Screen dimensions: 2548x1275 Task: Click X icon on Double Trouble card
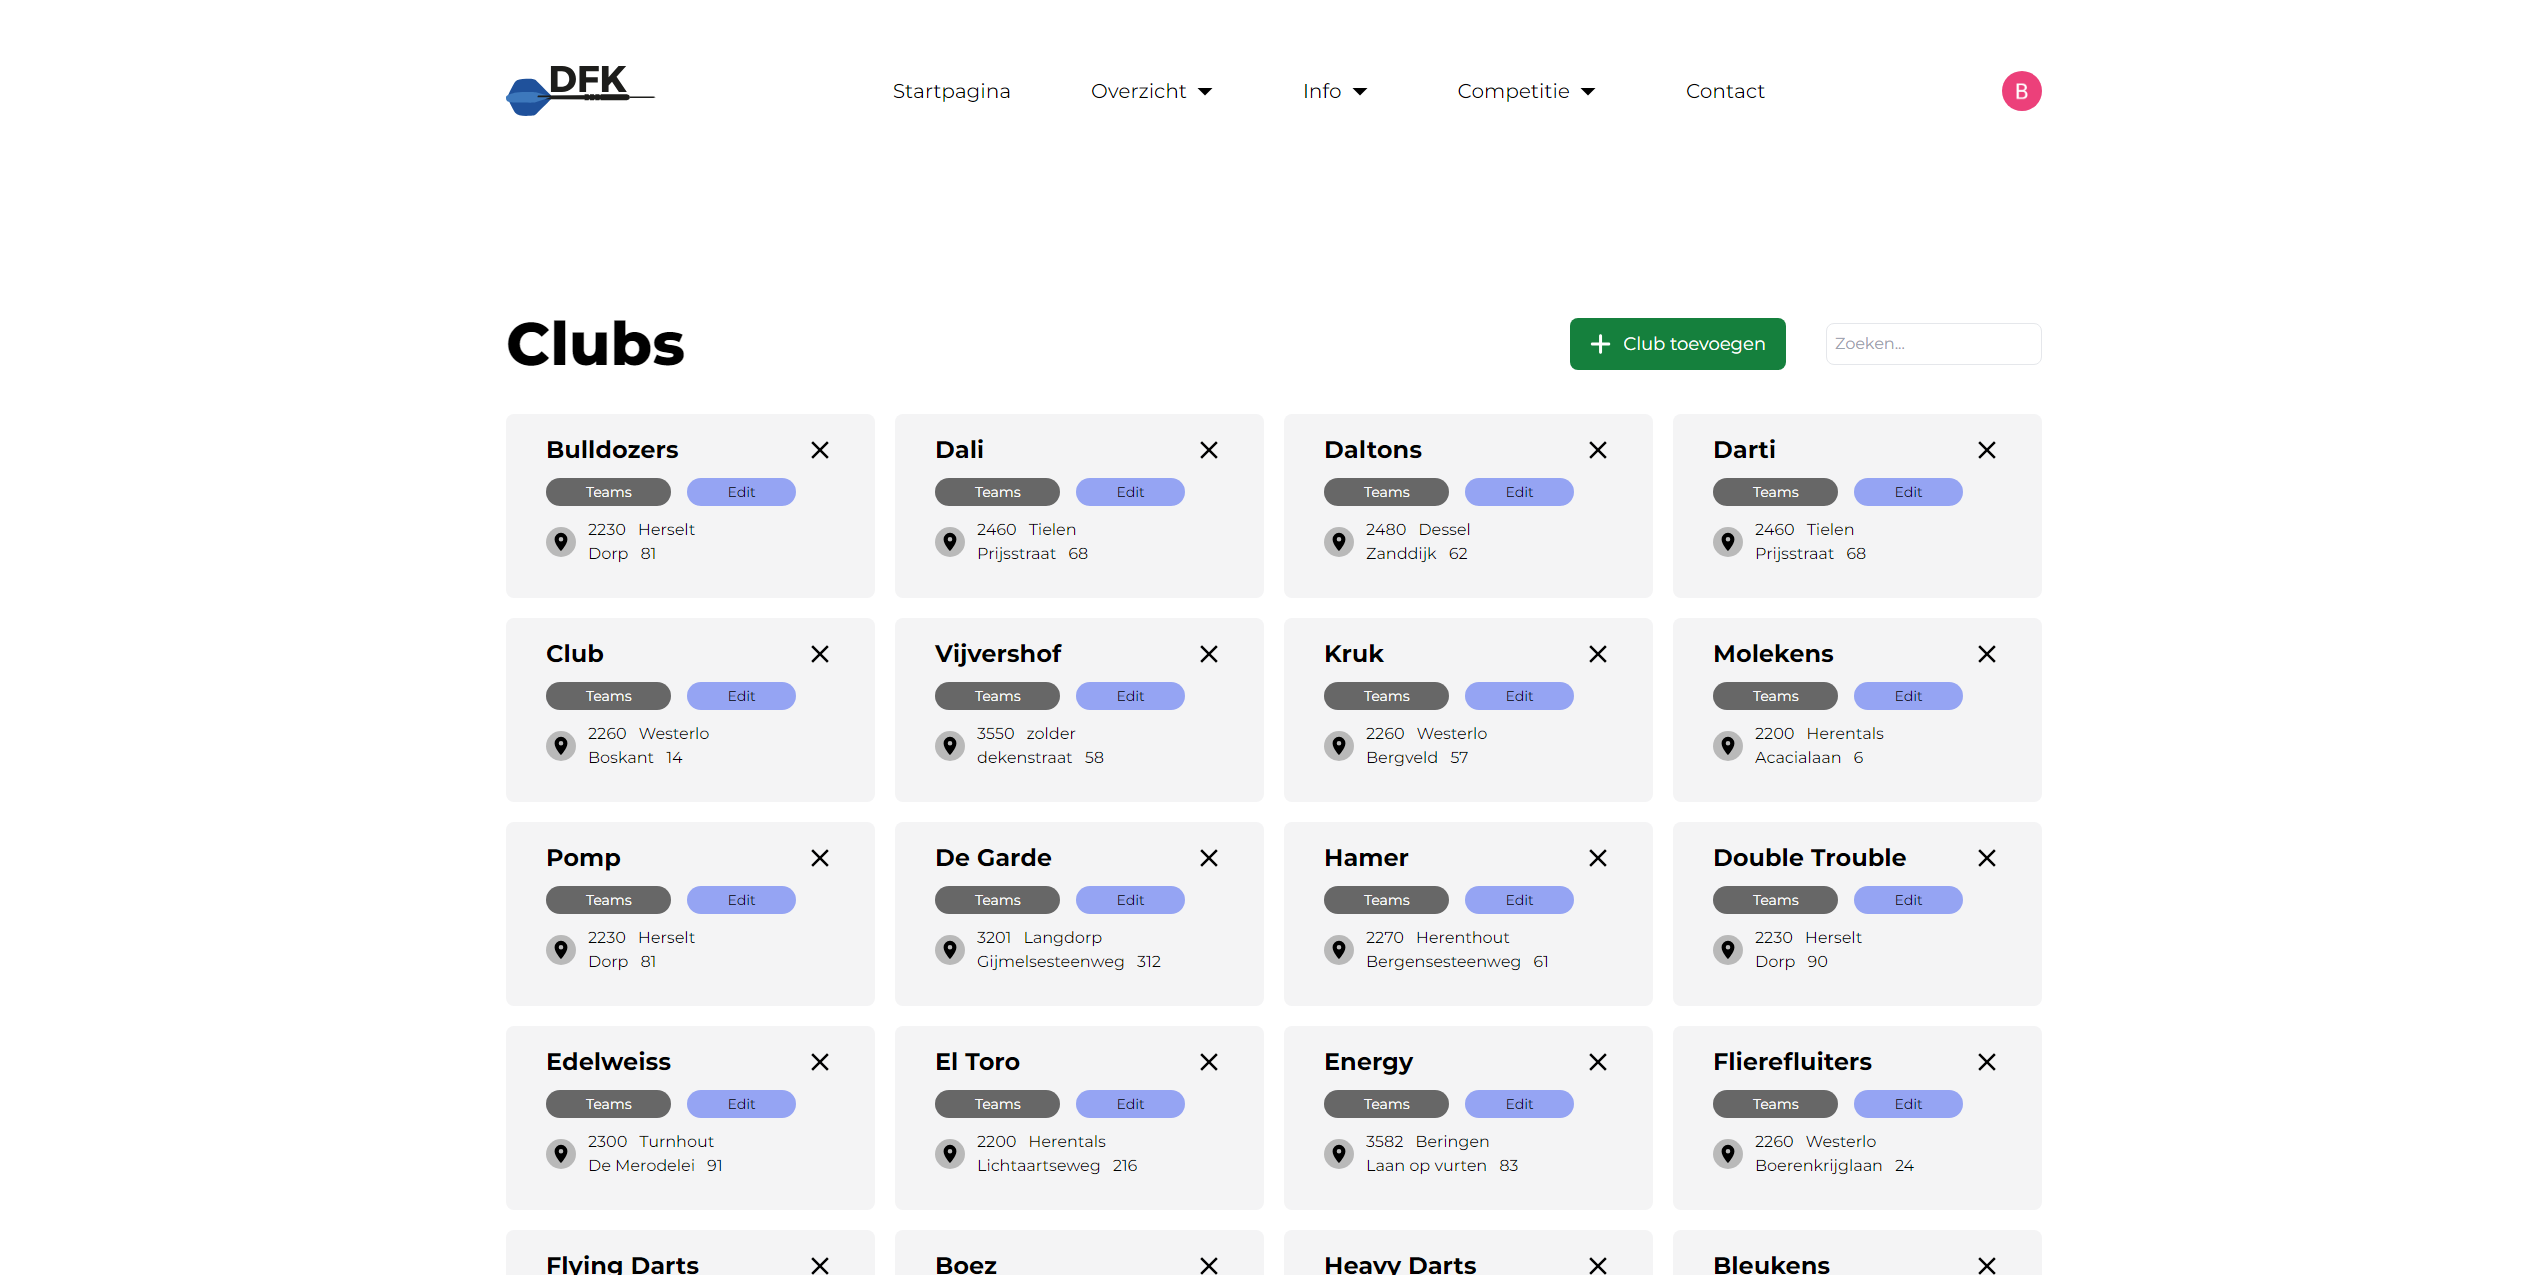pos(1986,858)
